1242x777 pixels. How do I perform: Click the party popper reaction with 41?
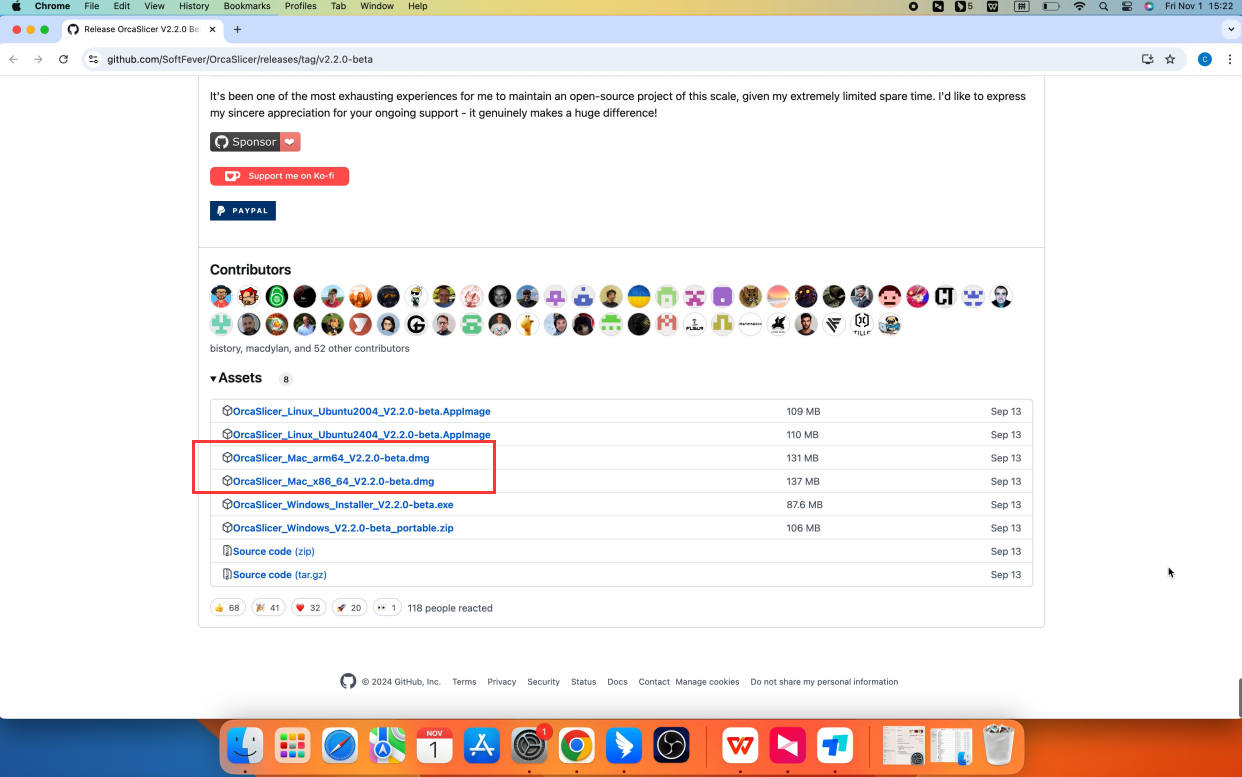[x=268, y=608]
